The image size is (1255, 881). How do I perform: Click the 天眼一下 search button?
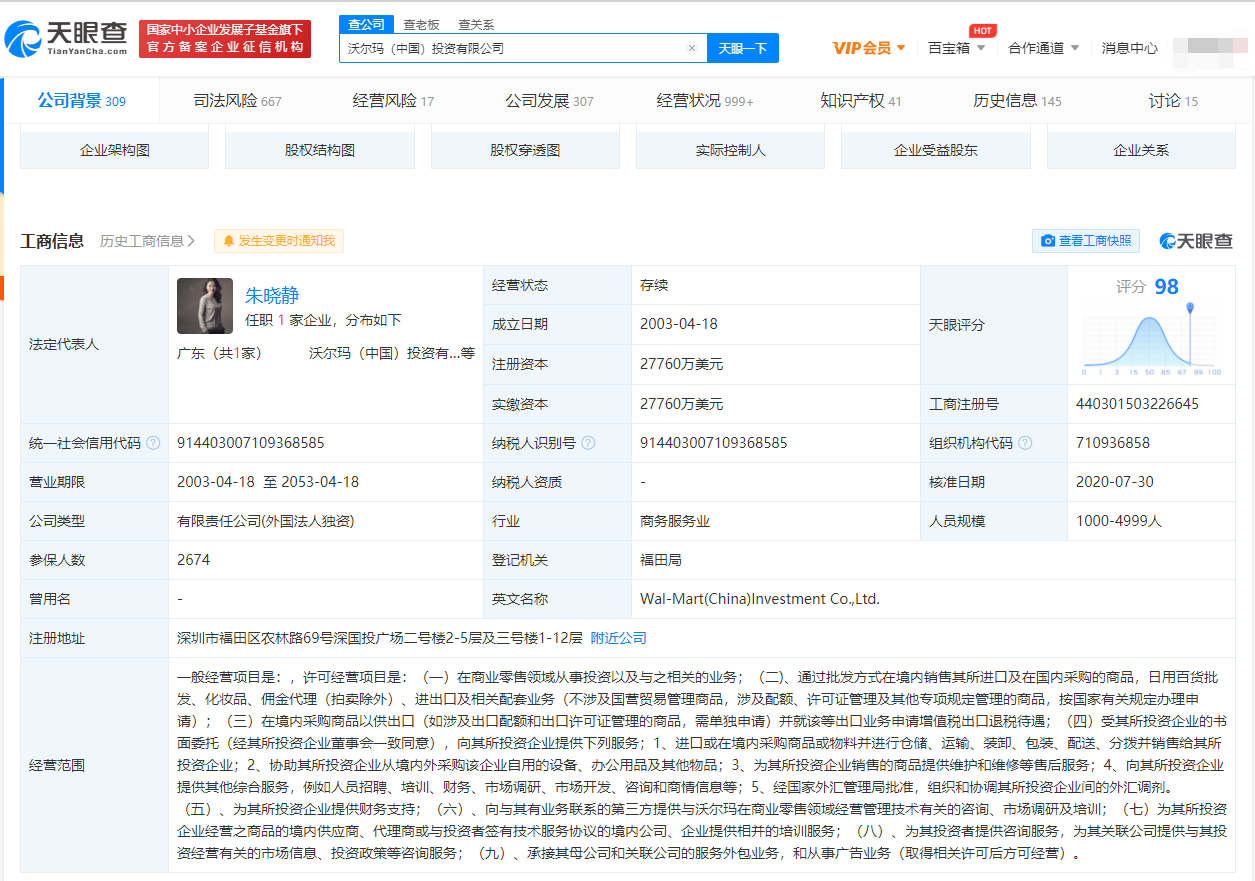pos(743,48)
